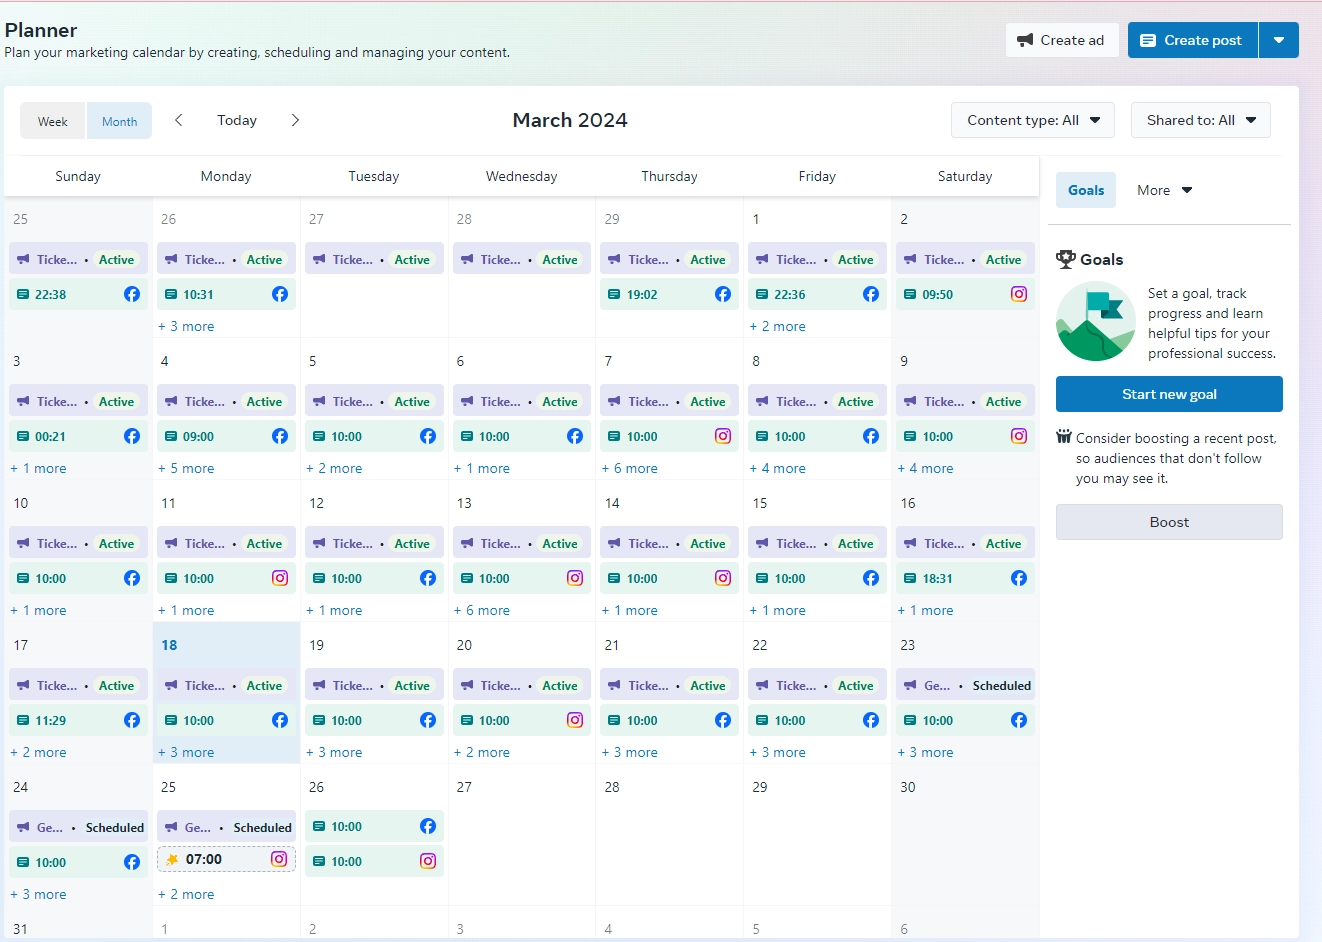Go to the previous month arrow
The image size is (1322, 942).
(x=179, y=120)
